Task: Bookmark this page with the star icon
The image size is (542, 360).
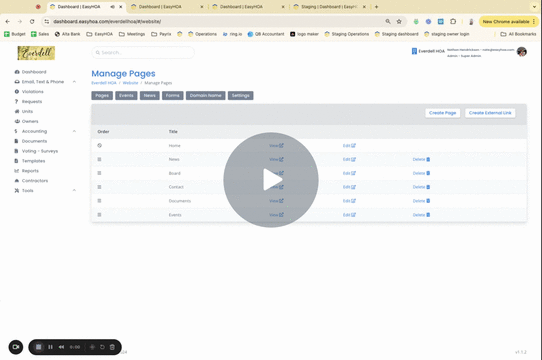Action: (399, 21)
